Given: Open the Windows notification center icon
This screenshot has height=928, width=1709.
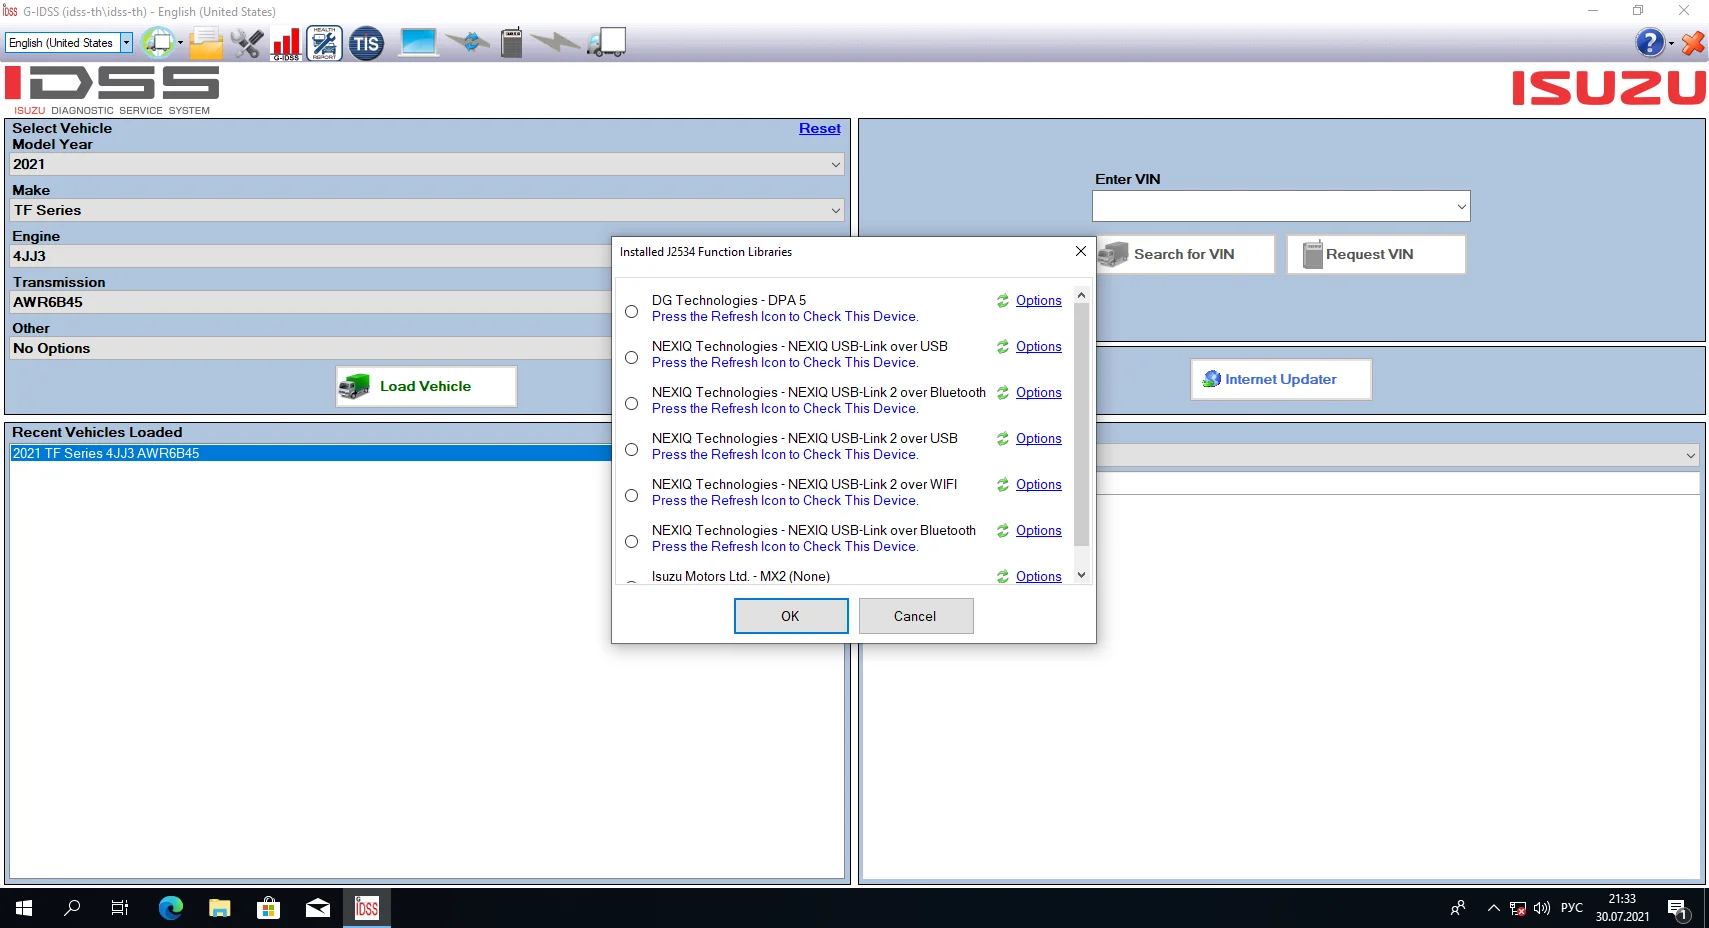Looking at the screenshot, I should tap(1678, 909).
